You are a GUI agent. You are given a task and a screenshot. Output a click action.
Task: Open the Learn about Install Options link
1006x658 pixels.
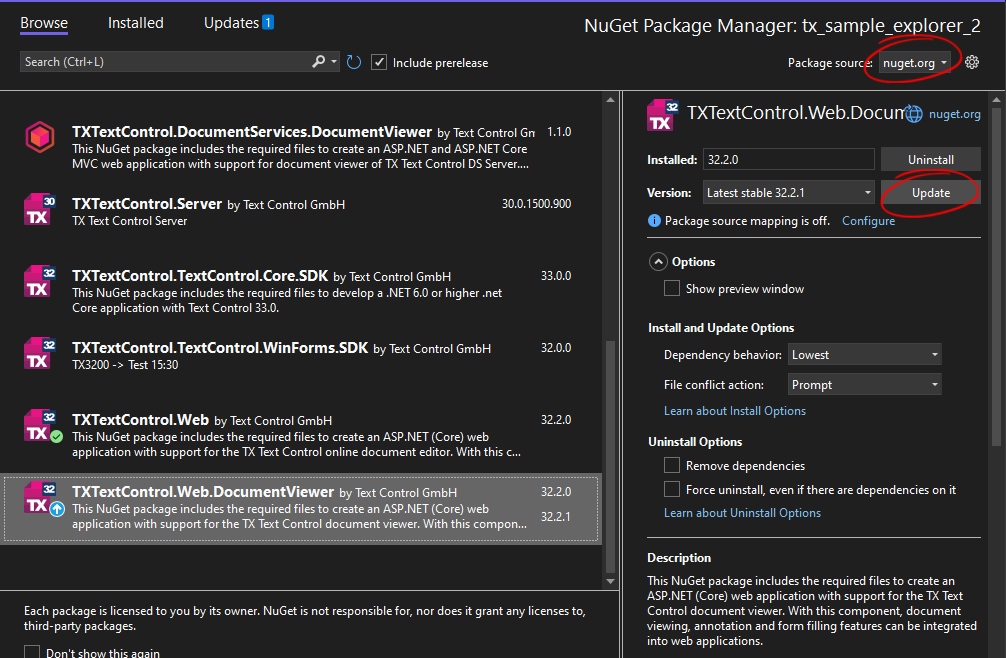pos(734,411)
